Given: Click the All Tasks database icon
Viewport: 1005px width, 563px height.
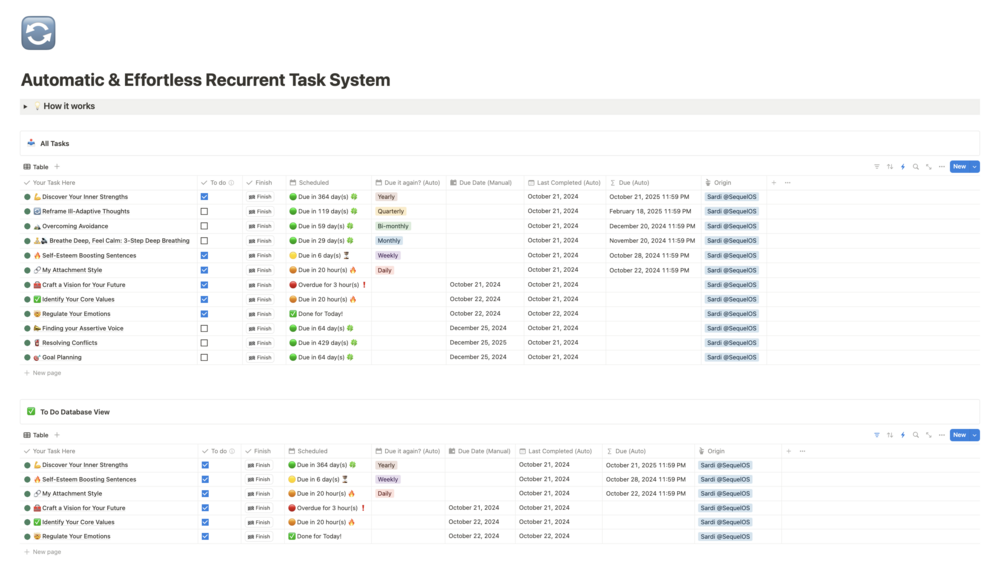Looking at the screenshot, I should click(x=31, y=143).
